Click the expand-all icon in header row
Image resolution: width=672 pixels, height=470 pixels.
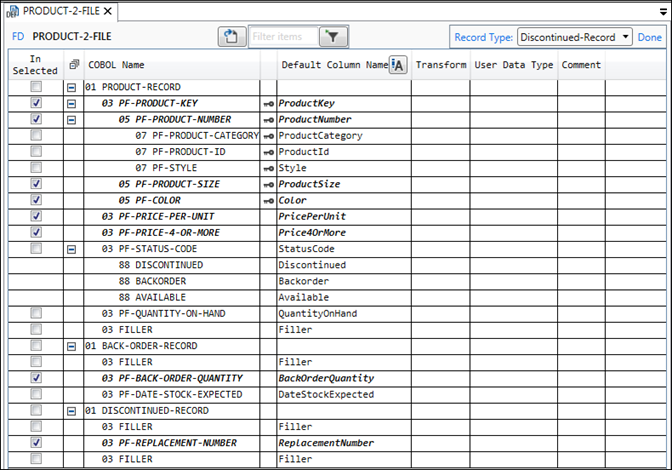click(73, 65)
